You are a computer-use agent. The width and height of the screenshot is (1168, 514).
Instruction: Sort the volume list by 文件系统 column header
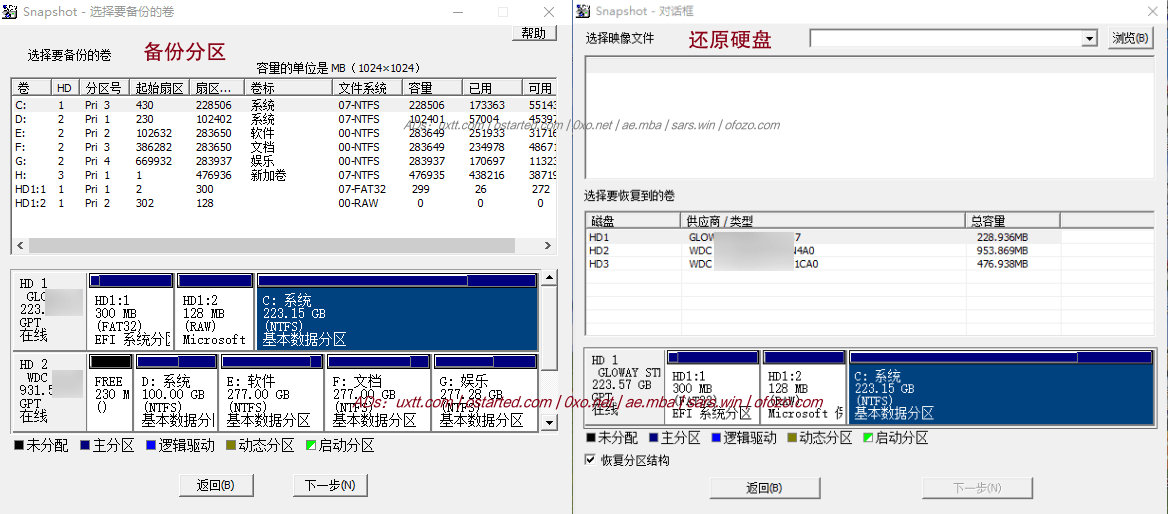(x=368, y=88)
